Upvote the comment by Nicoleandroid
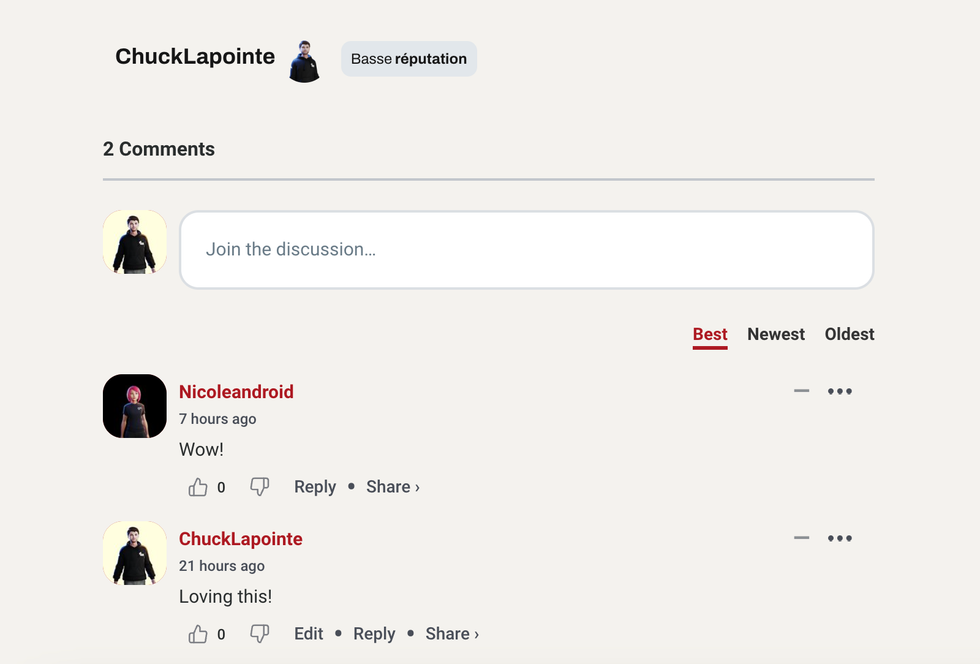This screenshot has height=664, width=980. coord(197,486)
